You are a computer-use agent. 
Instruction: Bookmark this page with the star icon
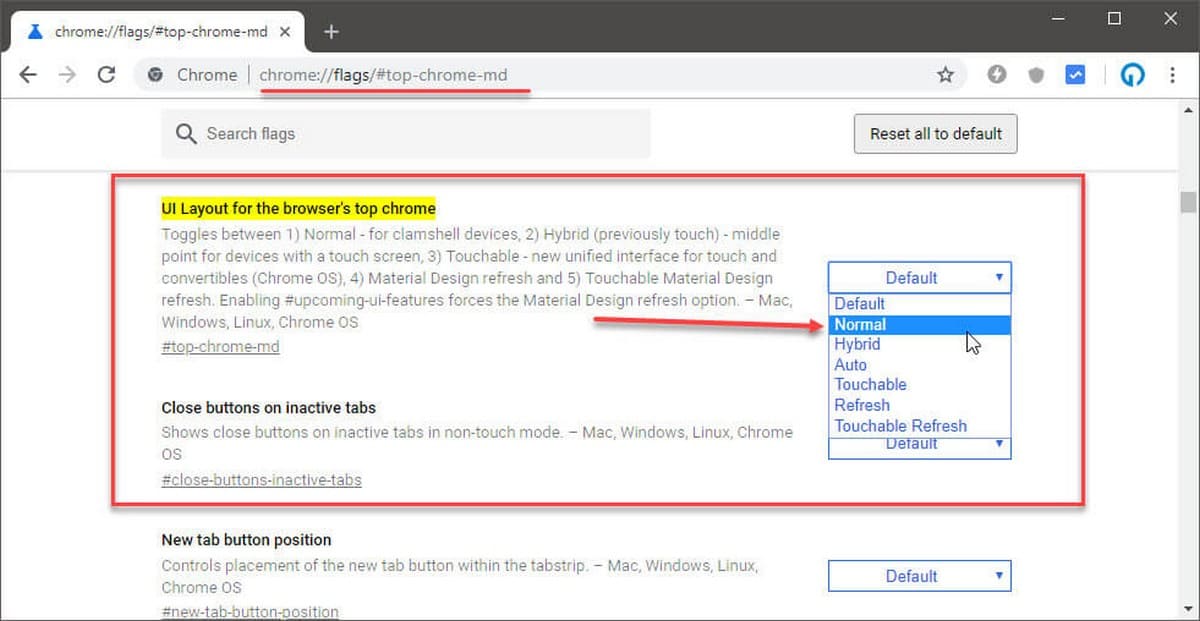coord(945,75)
